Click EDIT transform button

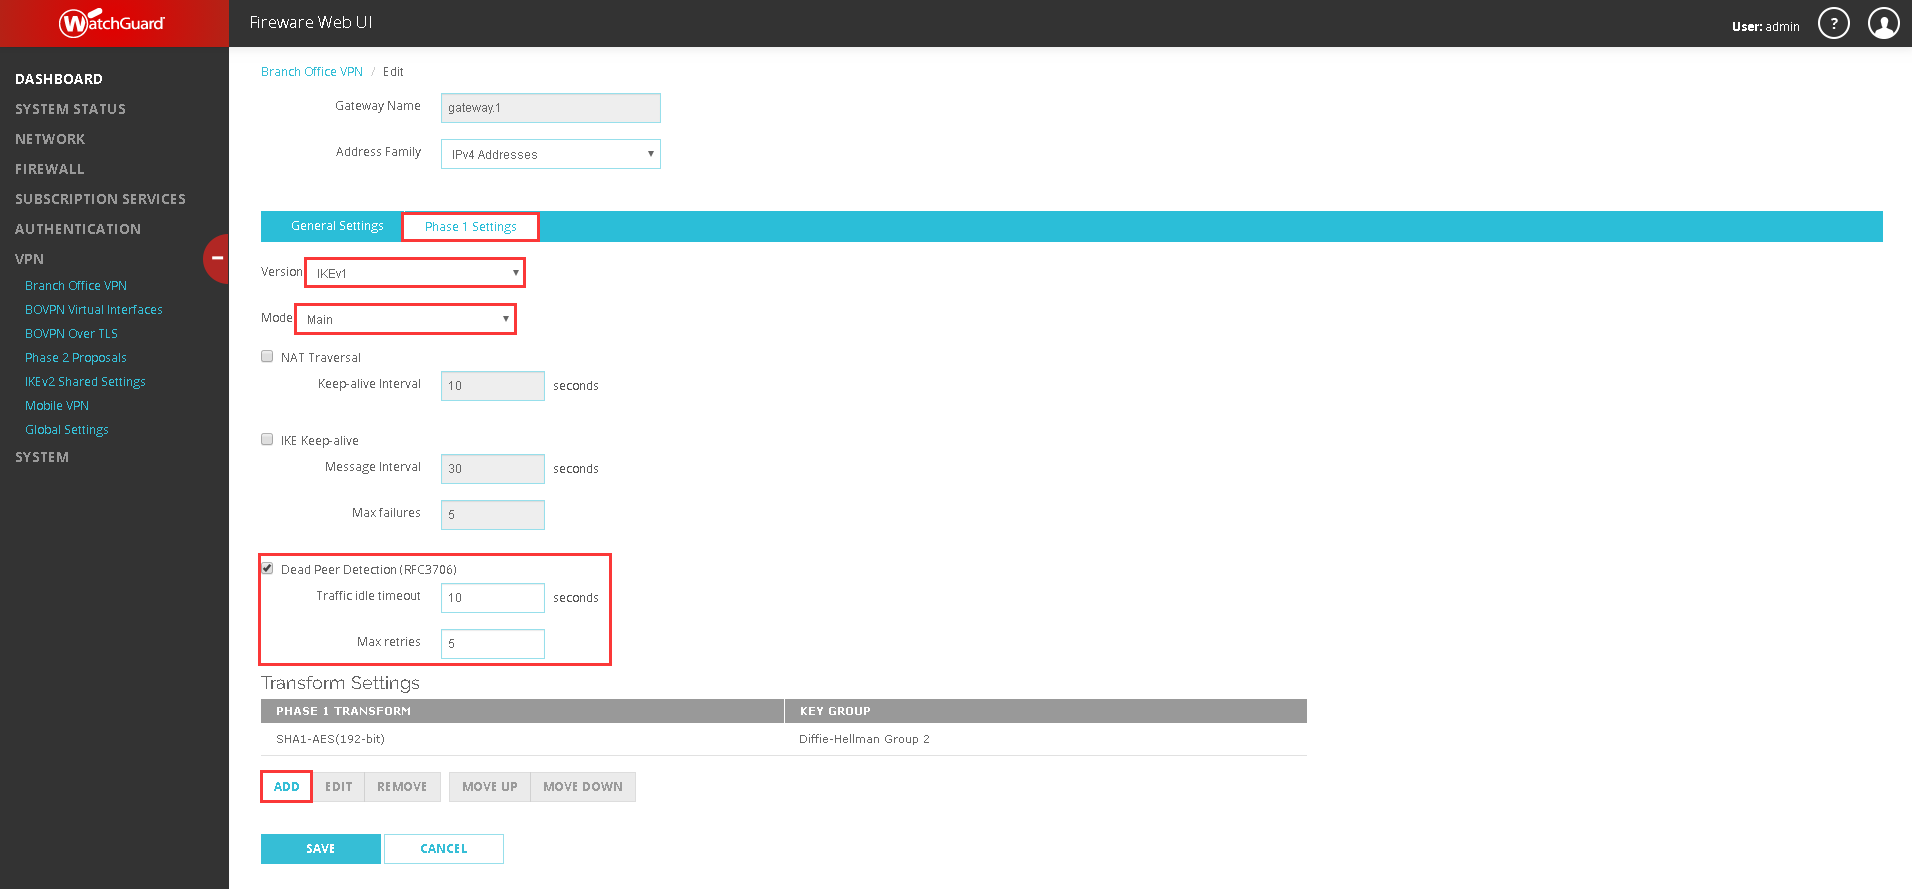pos(339,787)
